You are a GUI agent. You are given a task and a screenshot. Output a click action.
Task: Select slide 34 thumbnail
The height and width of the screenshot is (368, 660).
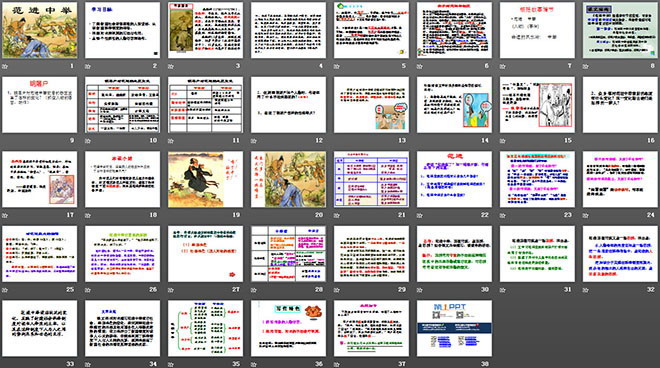coord(122,328)
